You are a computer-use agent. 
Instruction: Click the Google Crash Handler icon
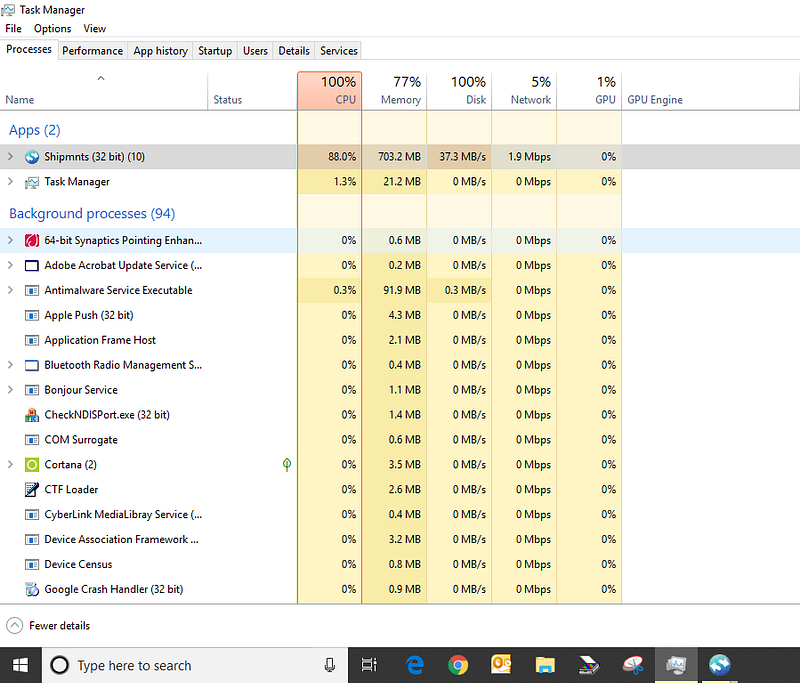pos(32,589)
